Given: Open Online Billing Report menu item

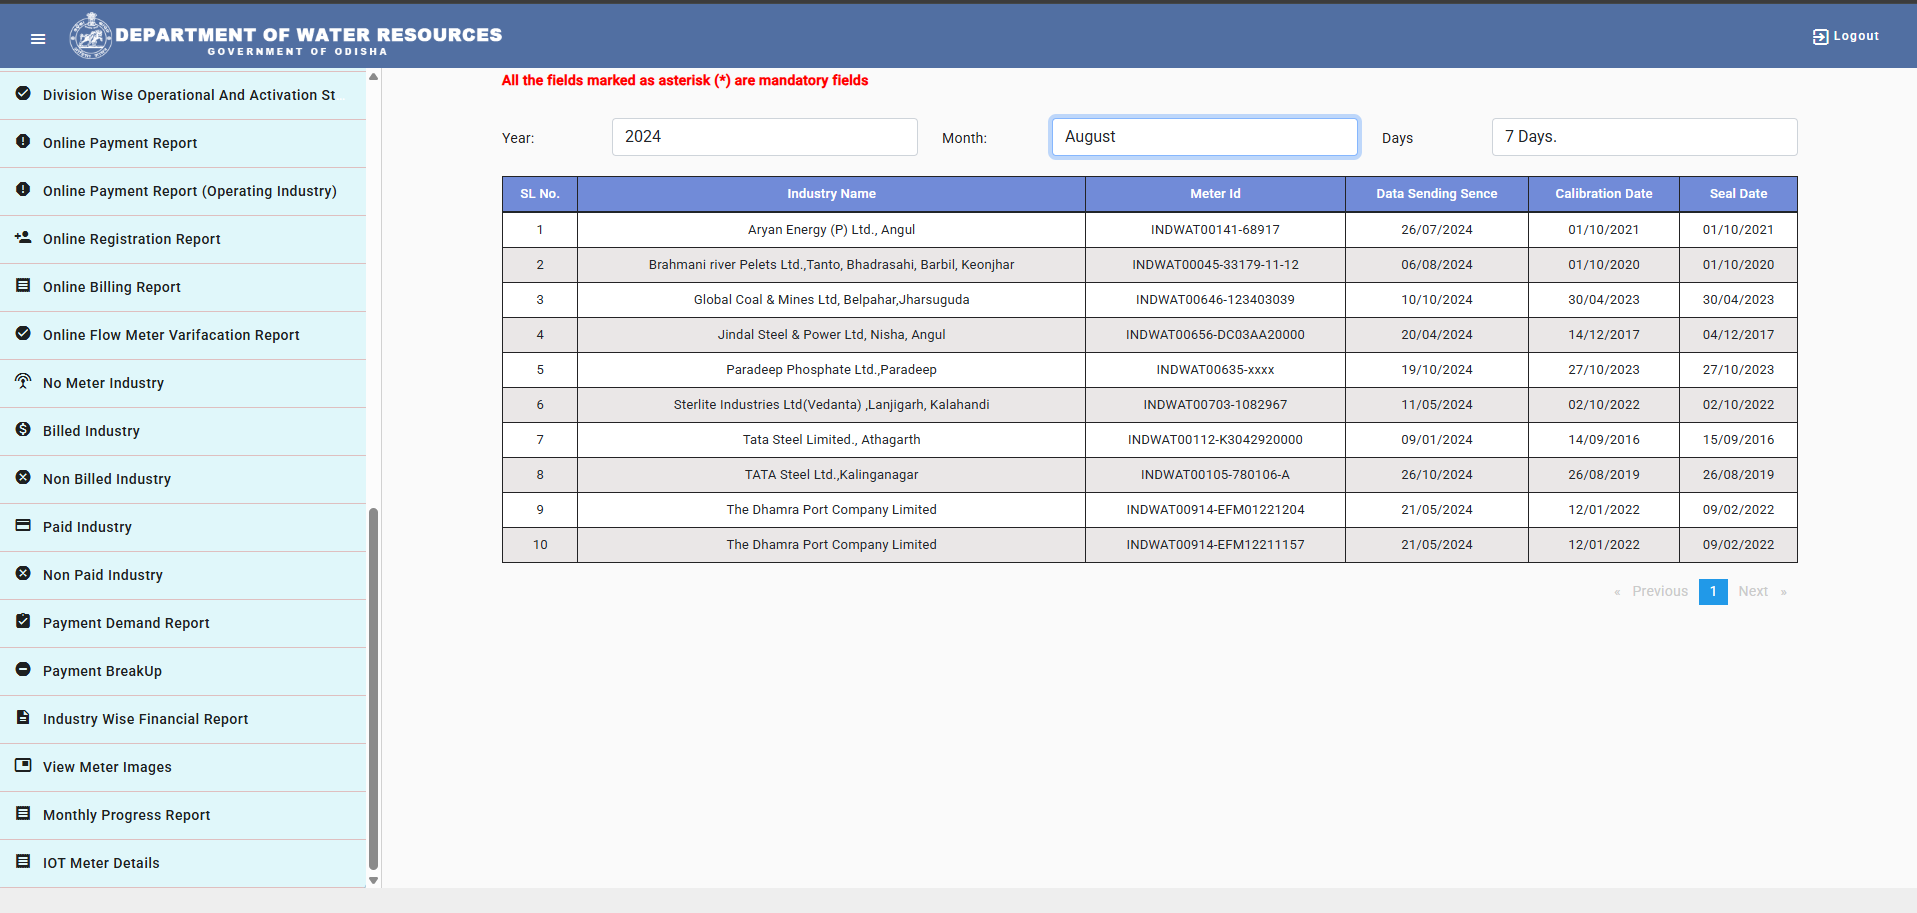Looking at the screenshot, I should [x=183, y=287].
